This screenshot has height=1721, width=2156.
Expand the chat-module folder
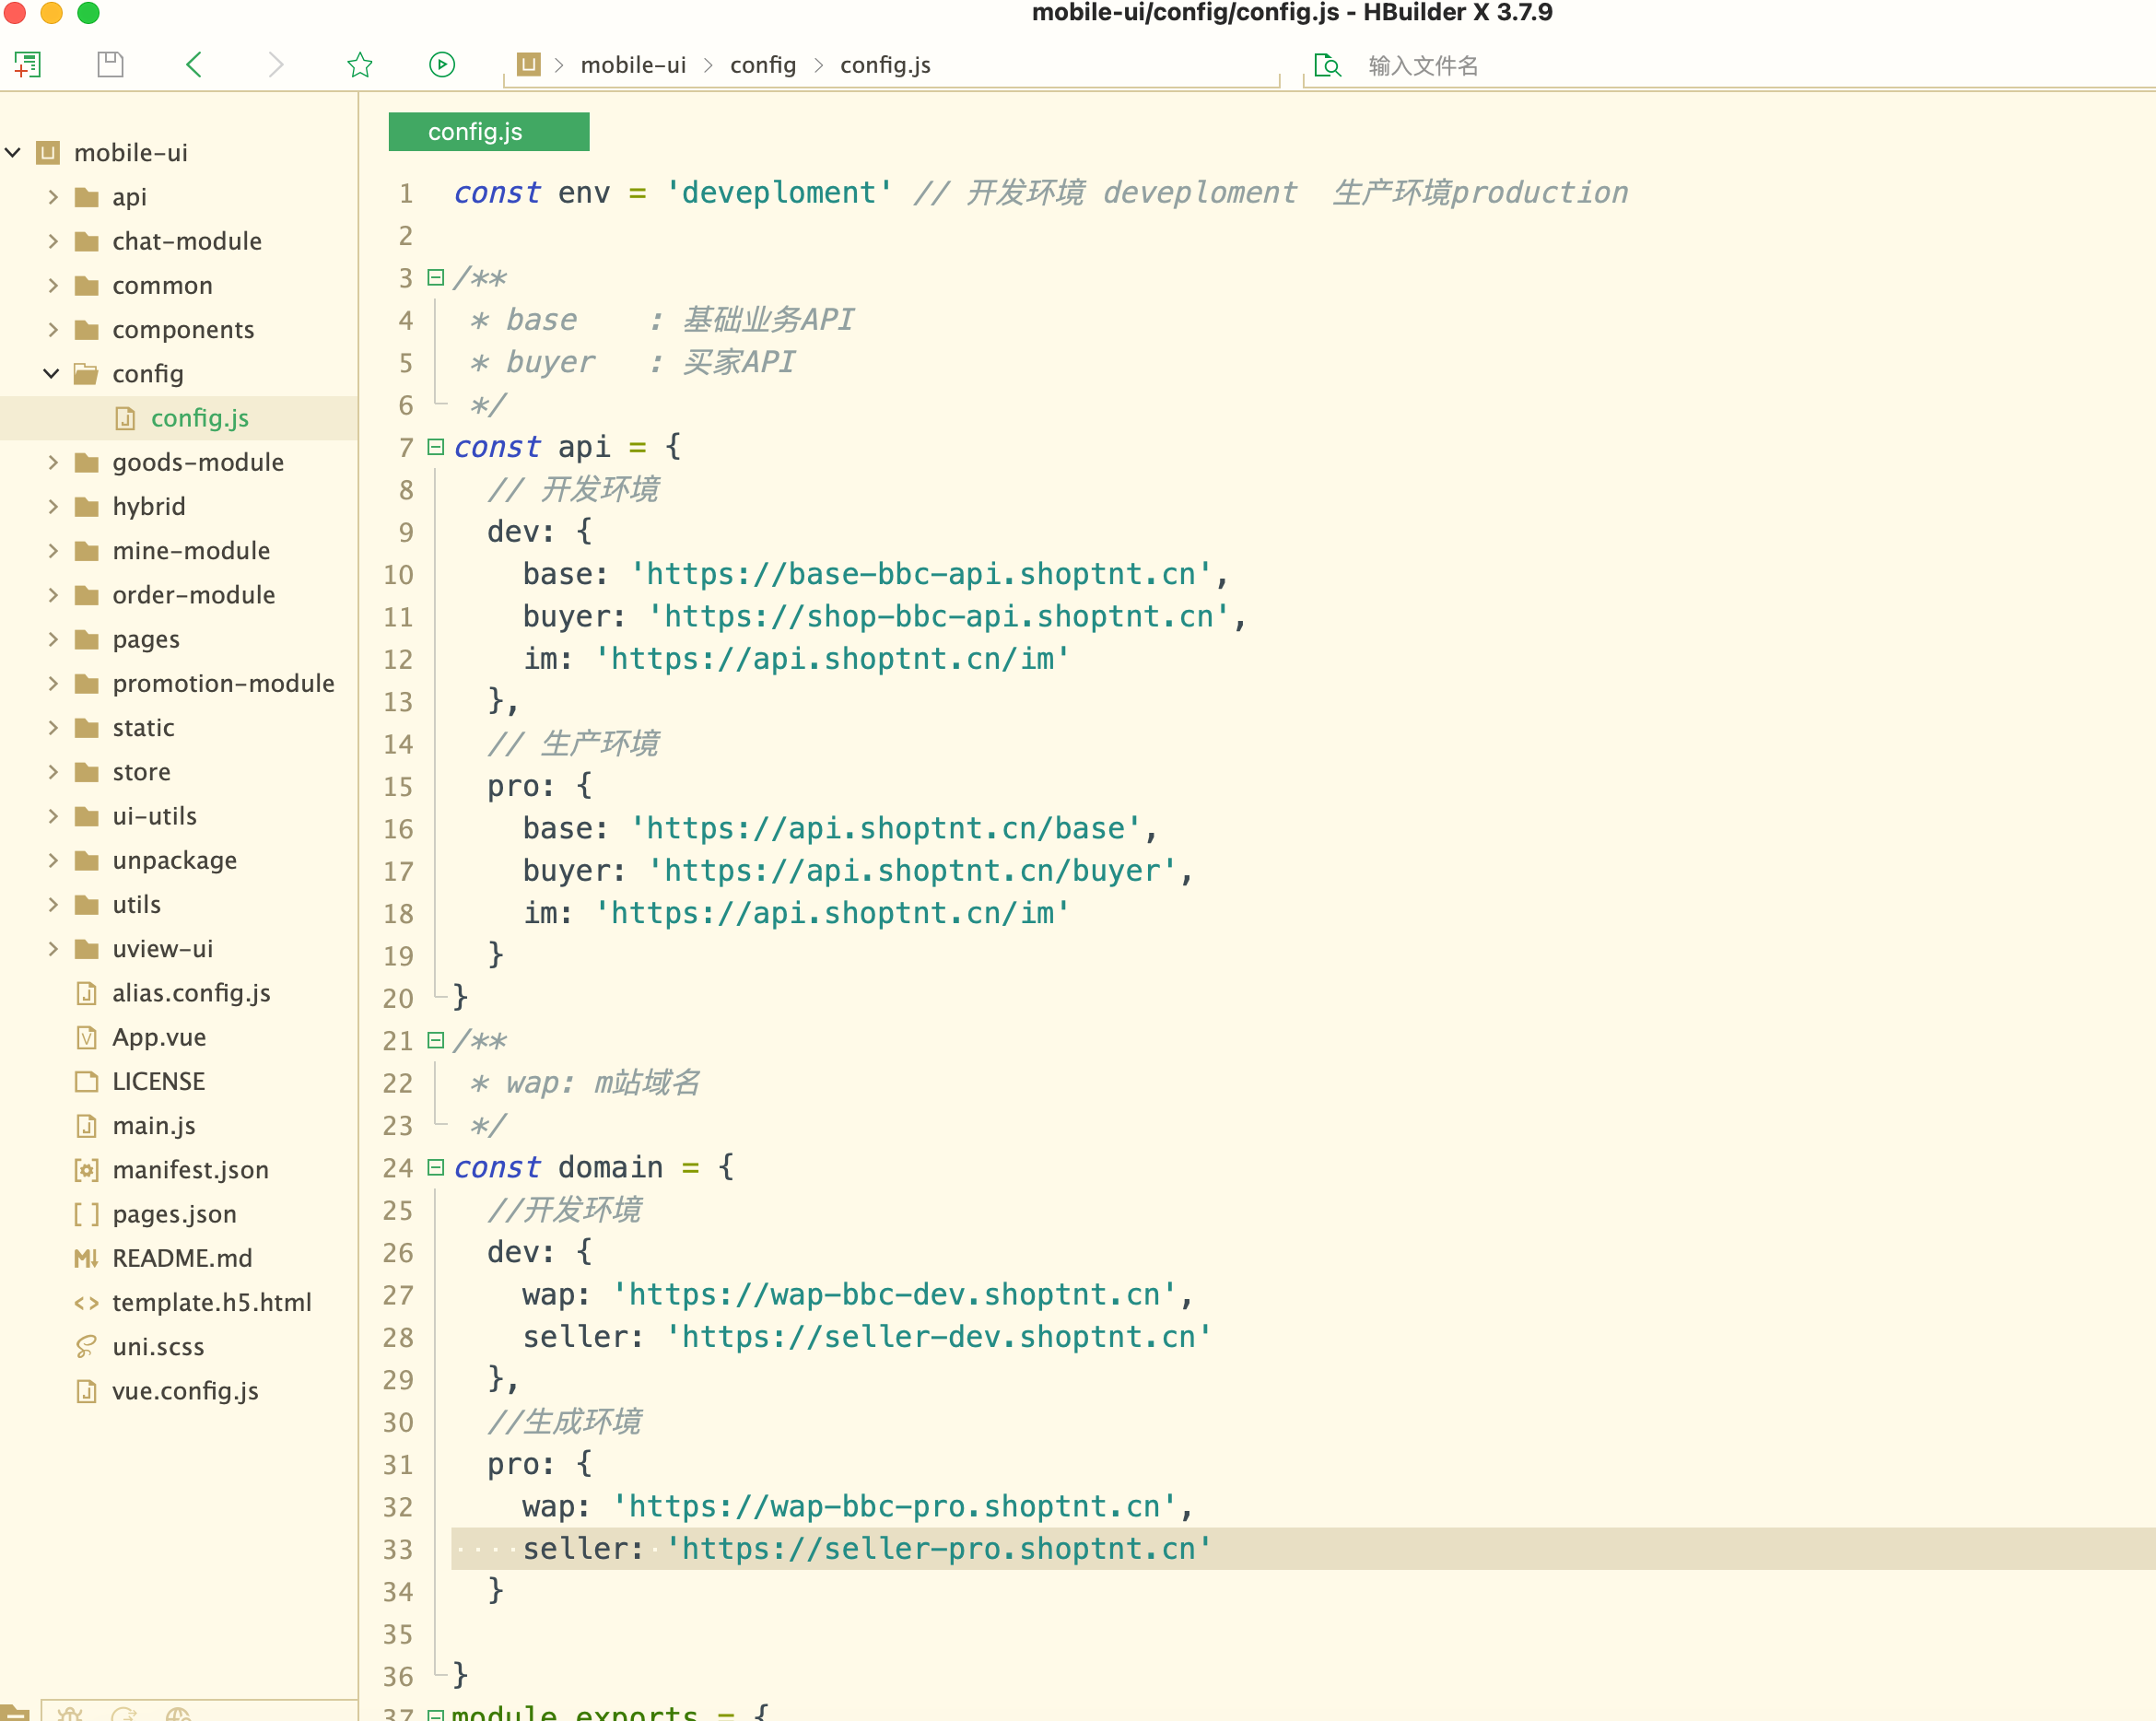tap(53, 241)
